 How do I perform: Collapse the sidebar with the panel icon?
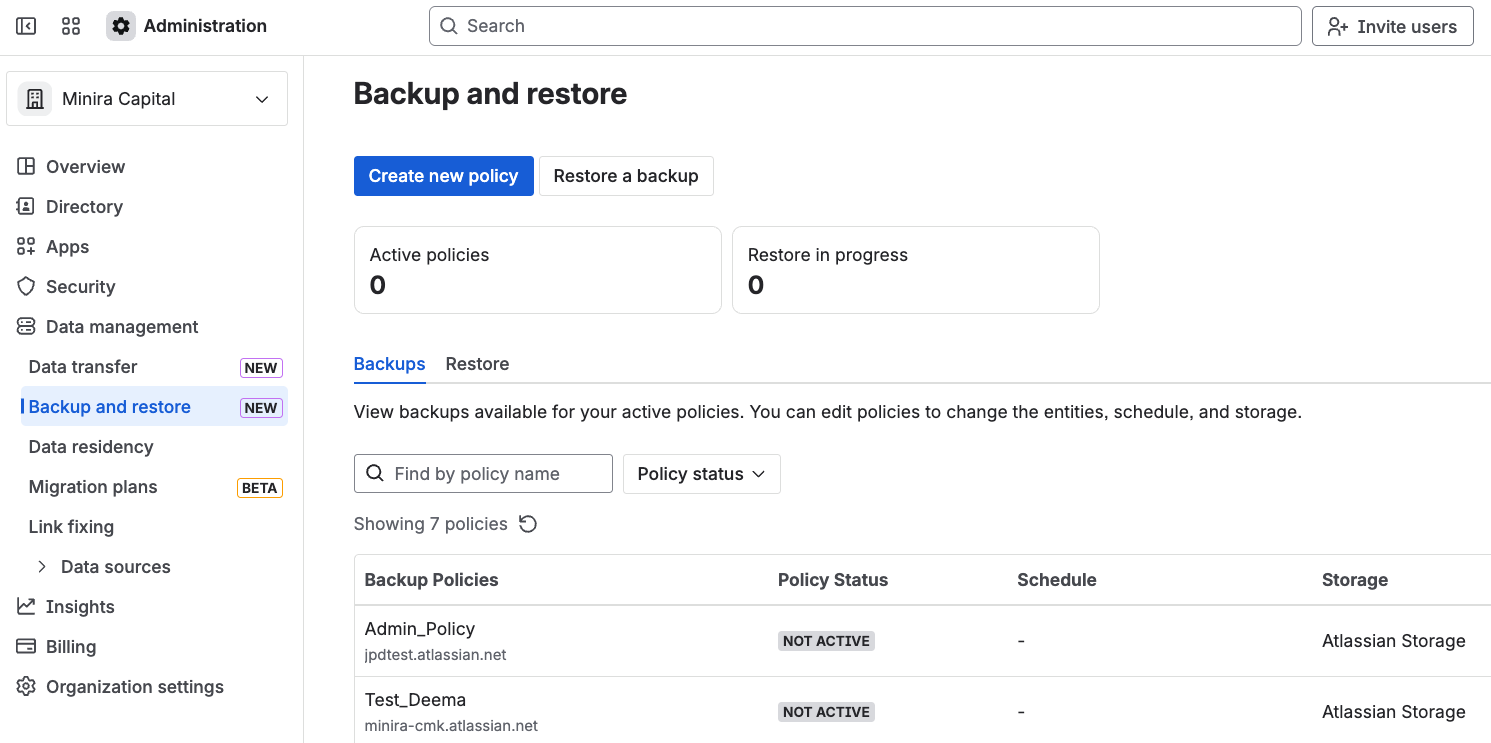[26, 26]
